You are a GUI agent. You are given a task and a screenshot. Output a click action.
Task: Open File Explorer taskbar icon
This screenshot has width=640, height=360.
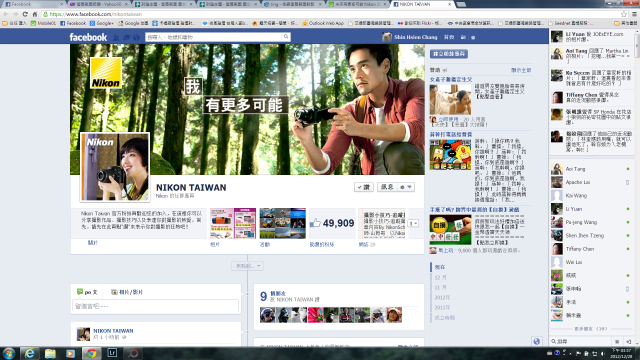point(50,353)
